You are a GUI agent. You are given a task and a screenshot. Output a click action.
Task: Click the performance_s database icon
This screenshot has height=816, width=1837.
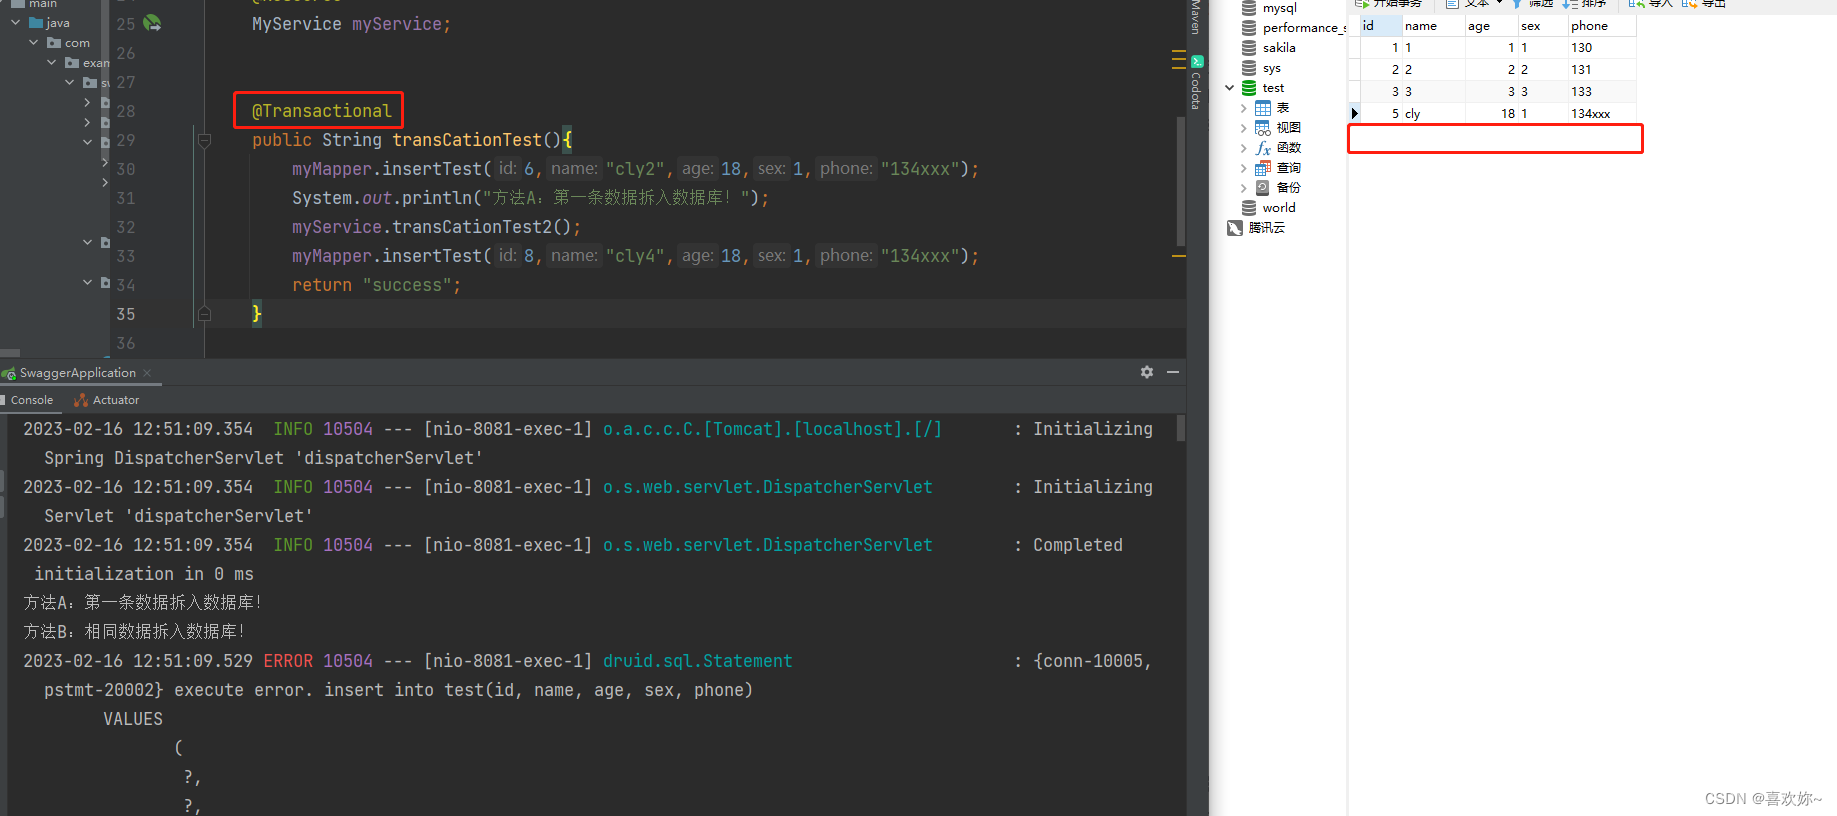(x=1249, y=28)
